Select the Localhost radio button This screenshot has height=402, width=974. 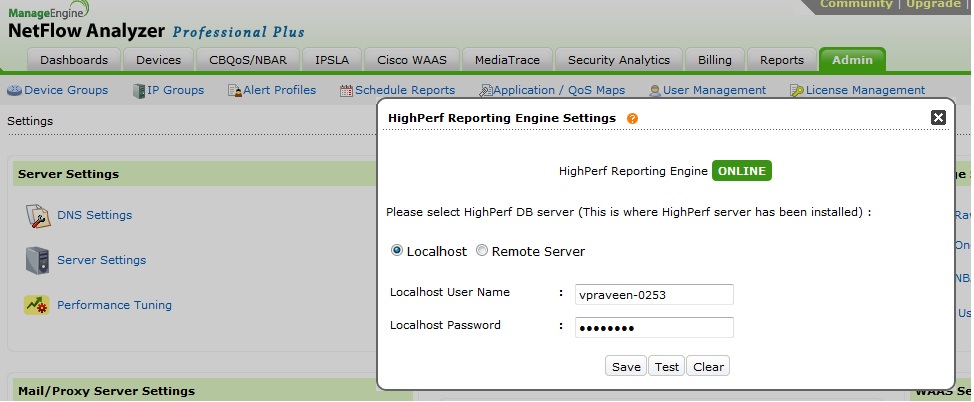(x=397, y=251)
